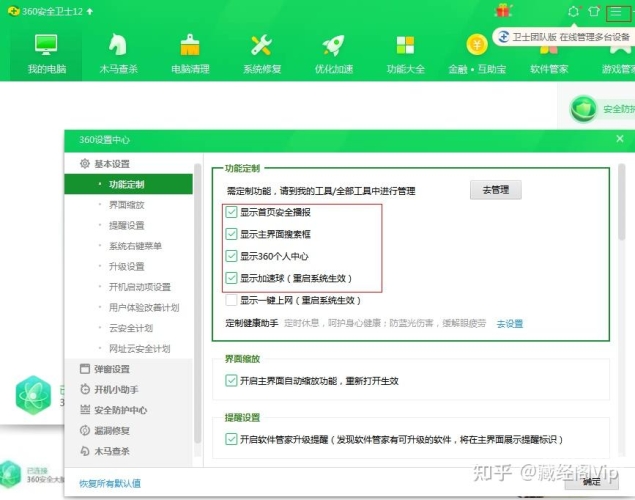The image size is (635, 500).
Task: Enable 显示一键上网 checkbox
Action: click(x=231, y=300)
